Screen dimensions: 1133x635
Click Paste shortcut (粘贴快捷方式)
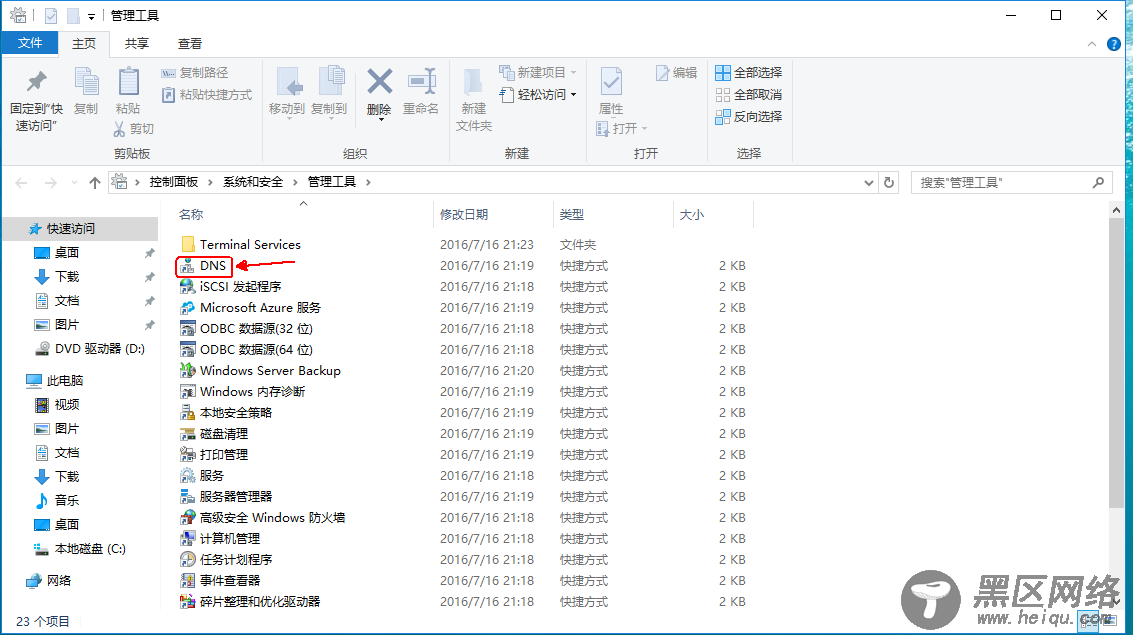(x=207, y=95)
